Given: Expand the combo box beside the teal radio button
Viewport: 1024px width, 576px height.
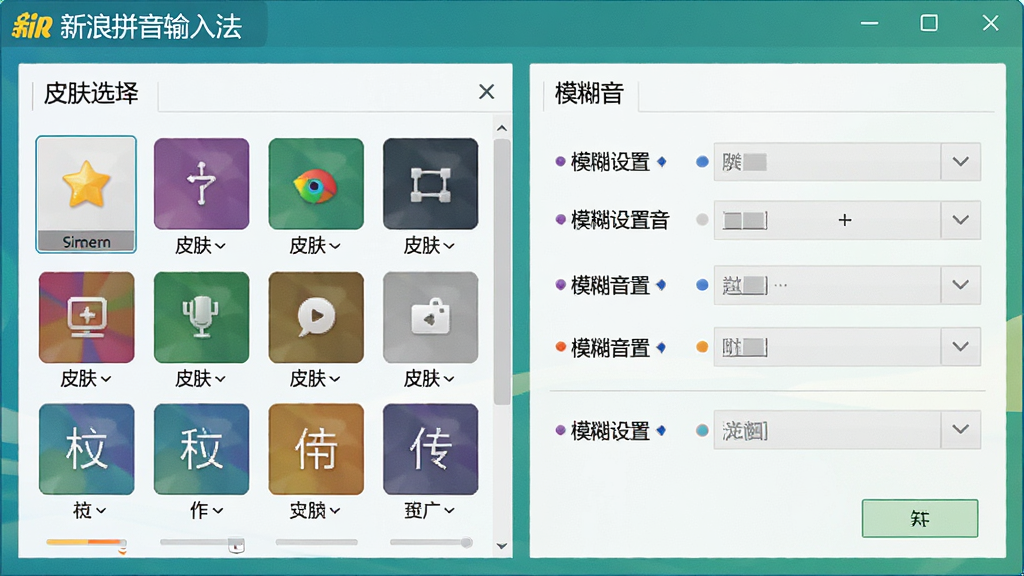Looking at the screenshot, I should [x=847, y=430].
